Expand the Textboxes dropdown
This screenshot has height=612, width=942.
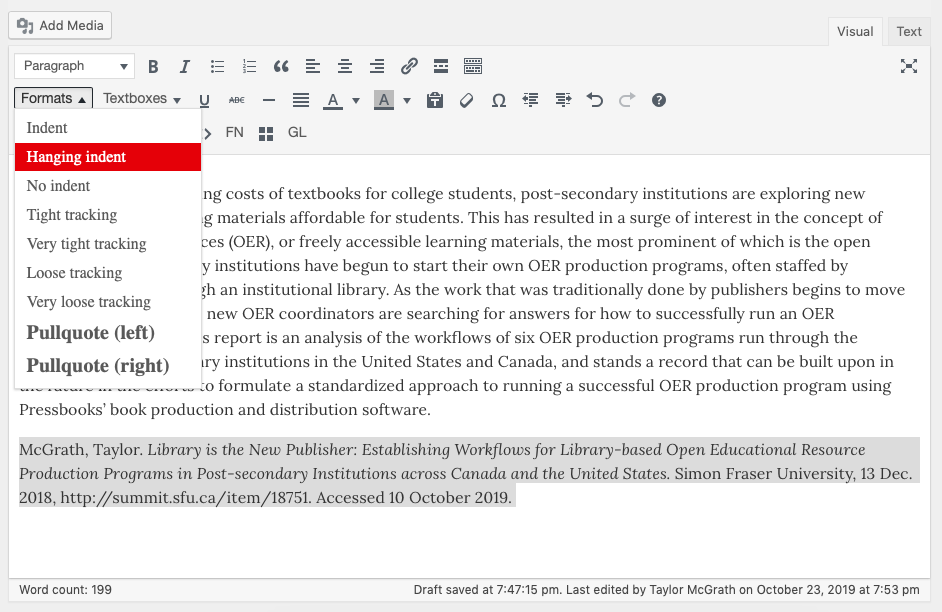(142, 99)
